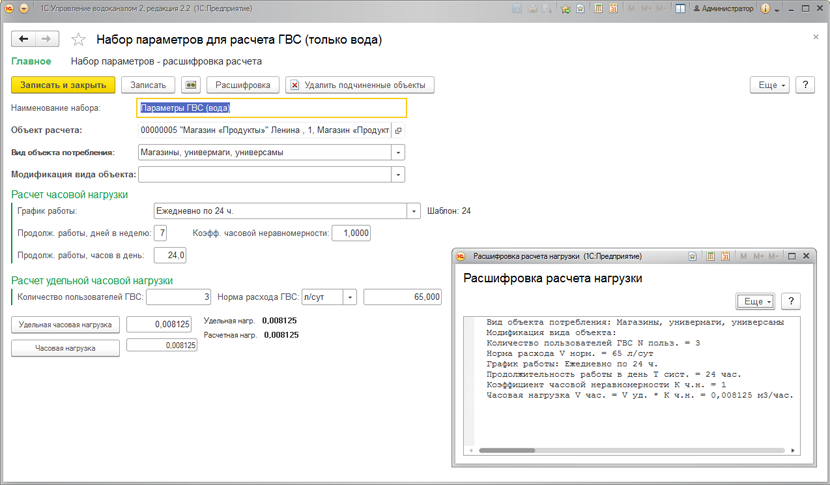
Task: Expand Вид объекта потребления dropdown
Action: 398,152
